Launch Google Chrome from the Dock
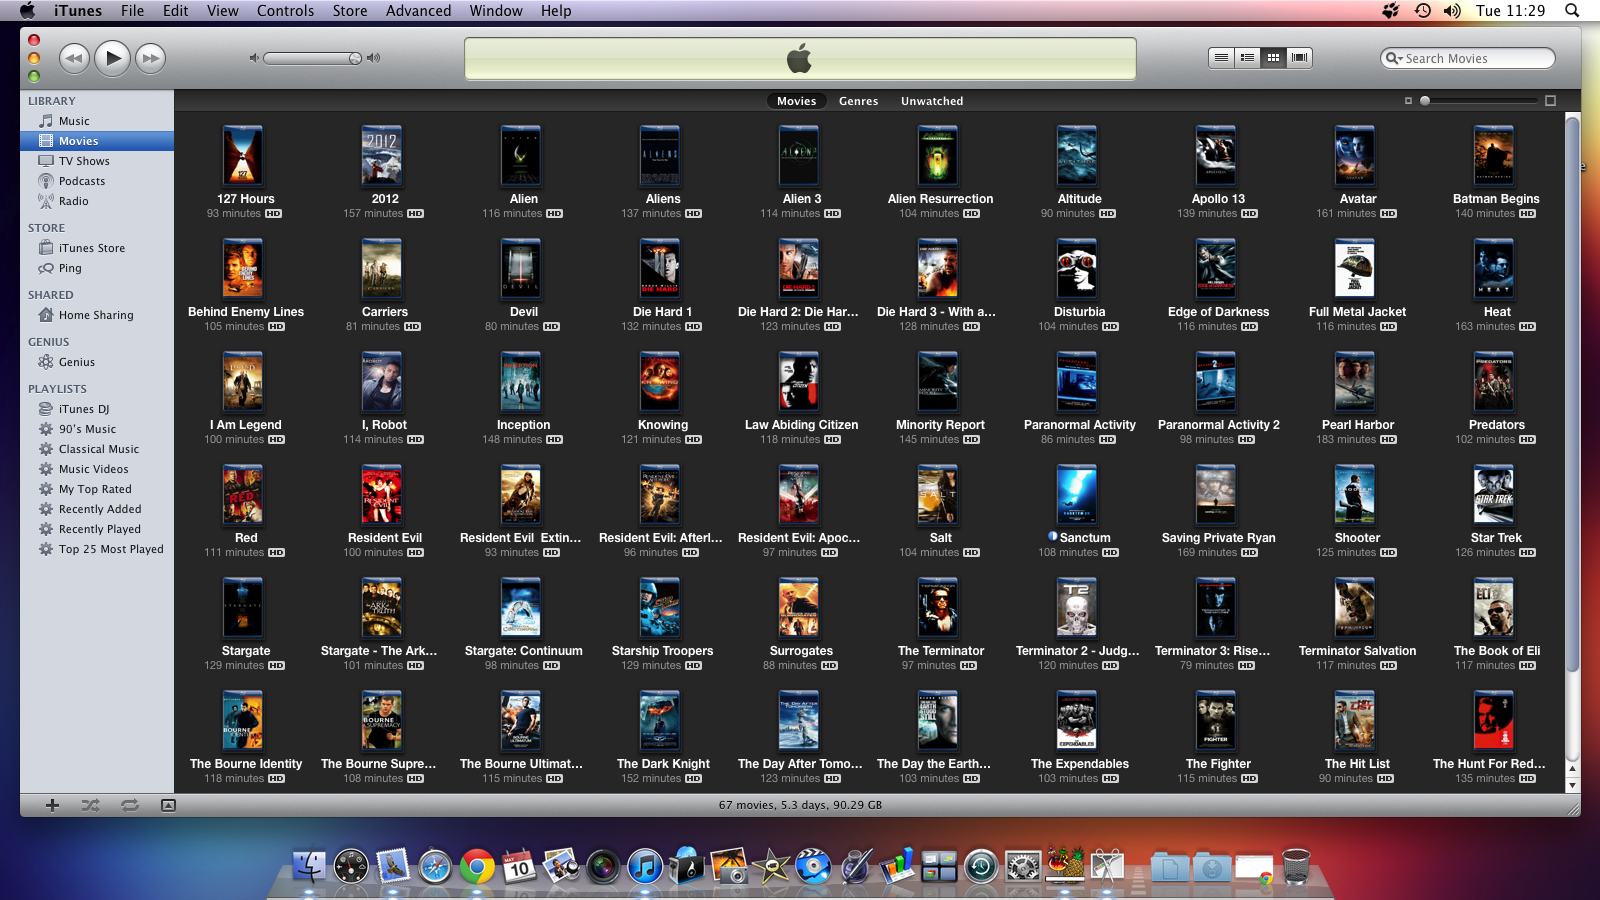The height and width of the screenshot is (900, 1600). tap(477, 866)
